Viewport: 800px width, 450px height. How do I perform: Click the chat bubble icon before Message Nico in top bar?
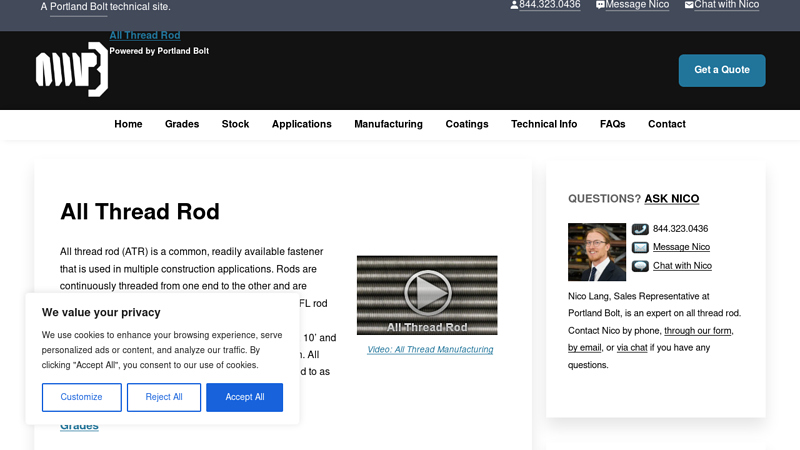(x=600, y=5)
